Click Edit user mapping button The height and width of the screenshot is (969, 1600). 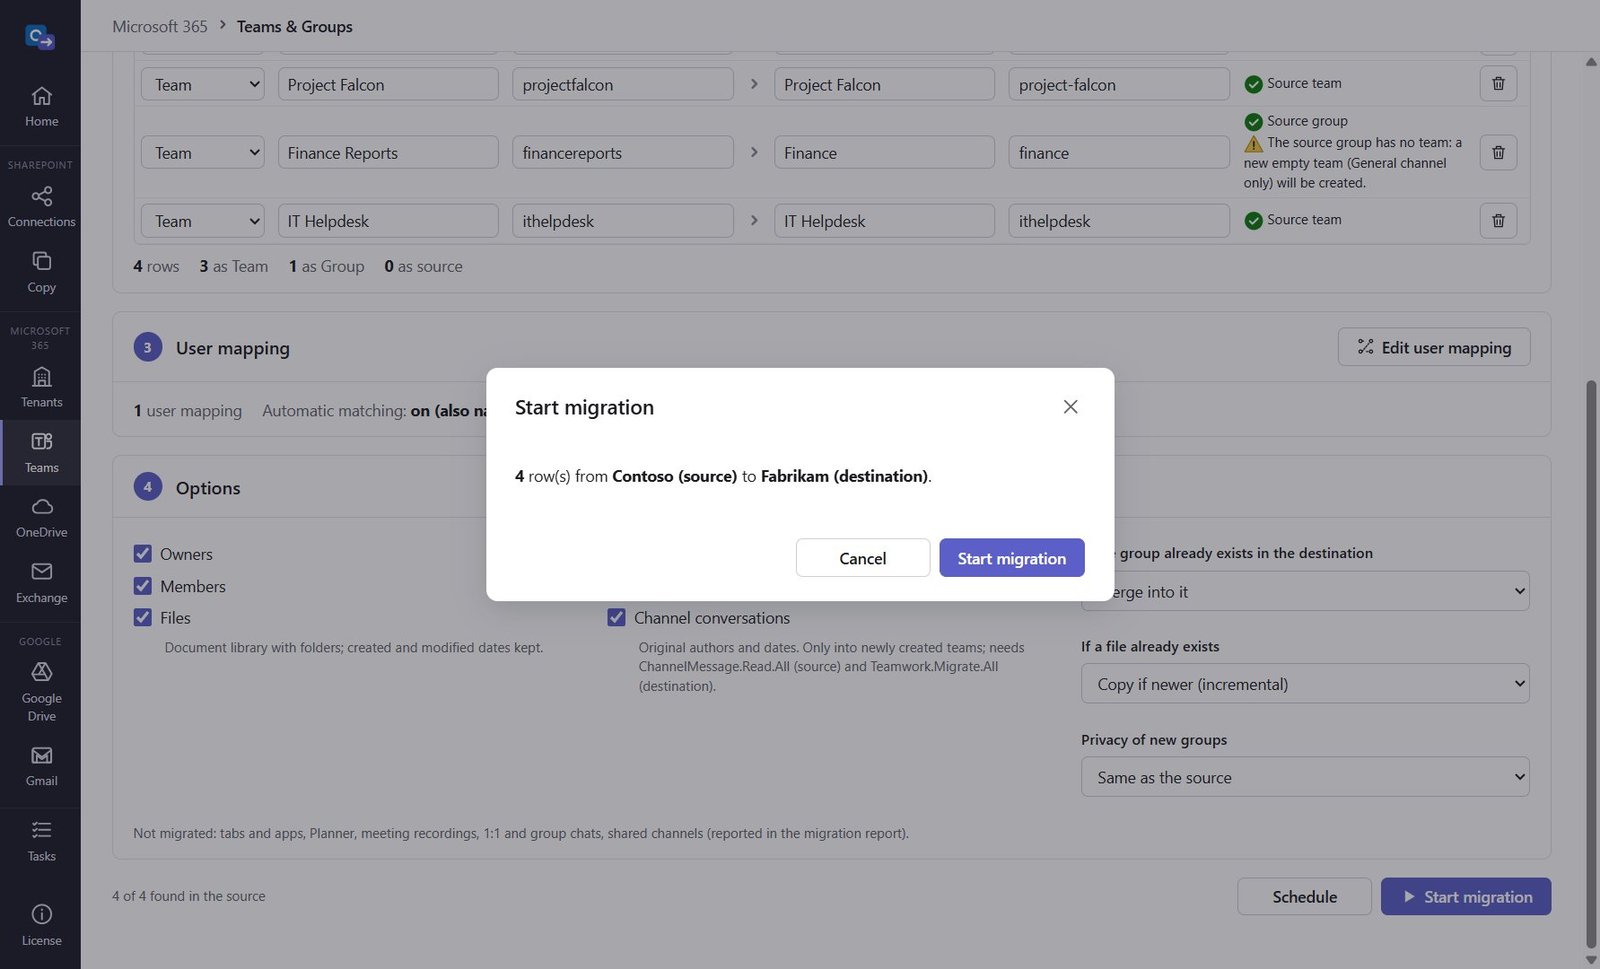tap(1434, 347)
